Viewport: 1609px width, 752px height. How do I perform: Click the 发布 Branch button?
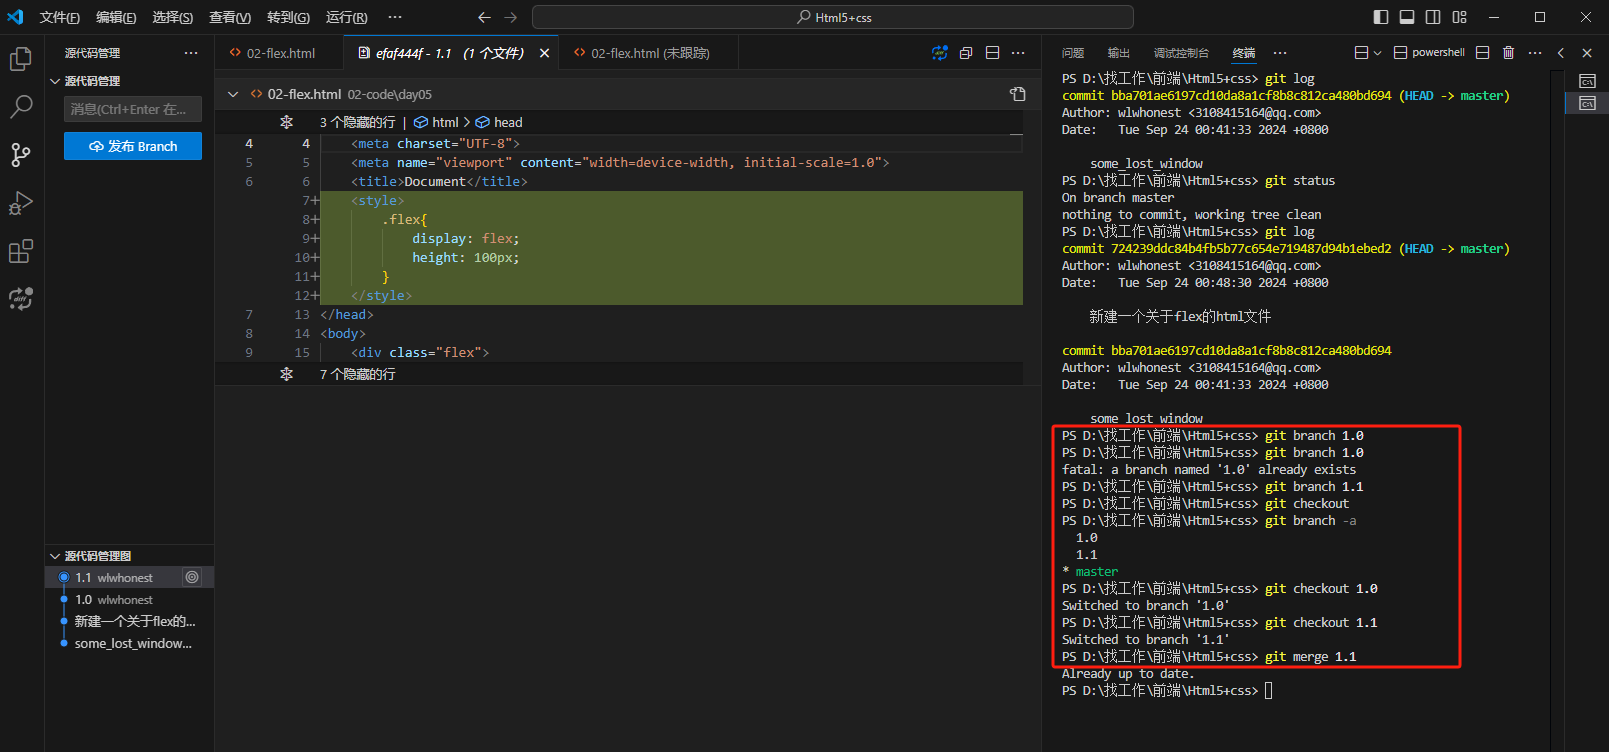(133, 146)
